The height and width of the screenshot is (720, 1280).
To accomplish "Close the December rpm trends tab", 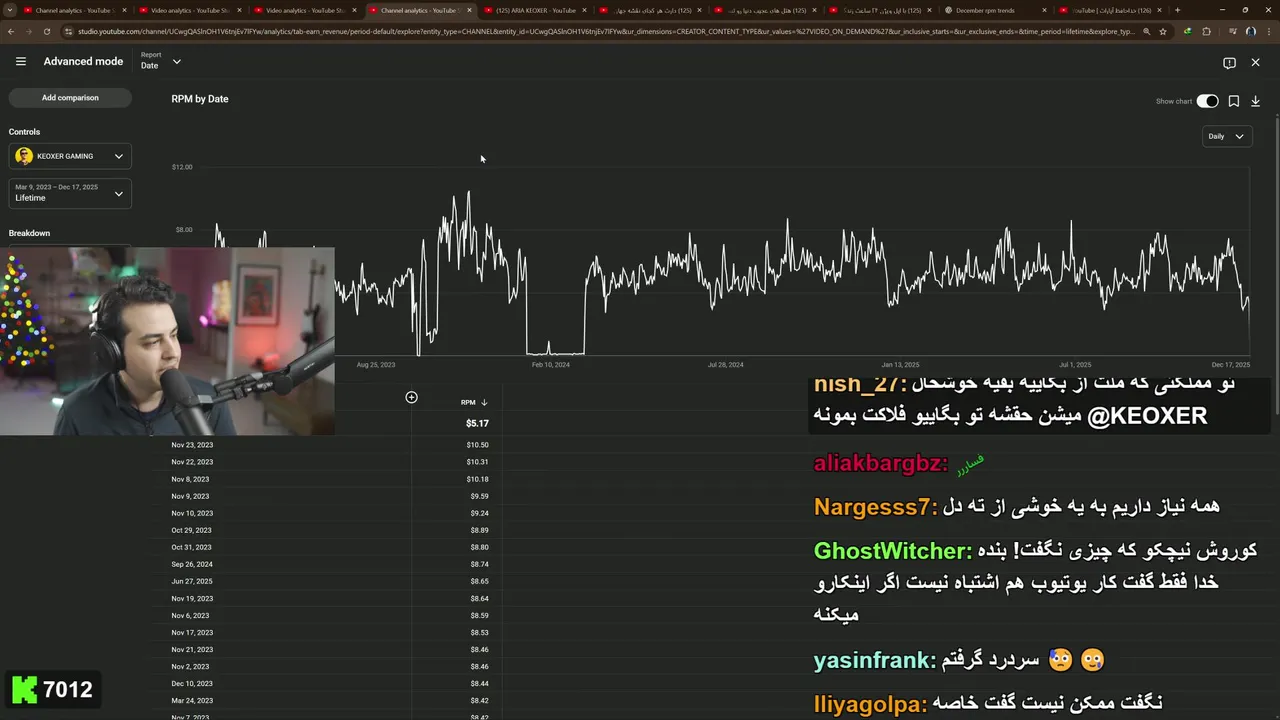I will [x=1044, y=10].
